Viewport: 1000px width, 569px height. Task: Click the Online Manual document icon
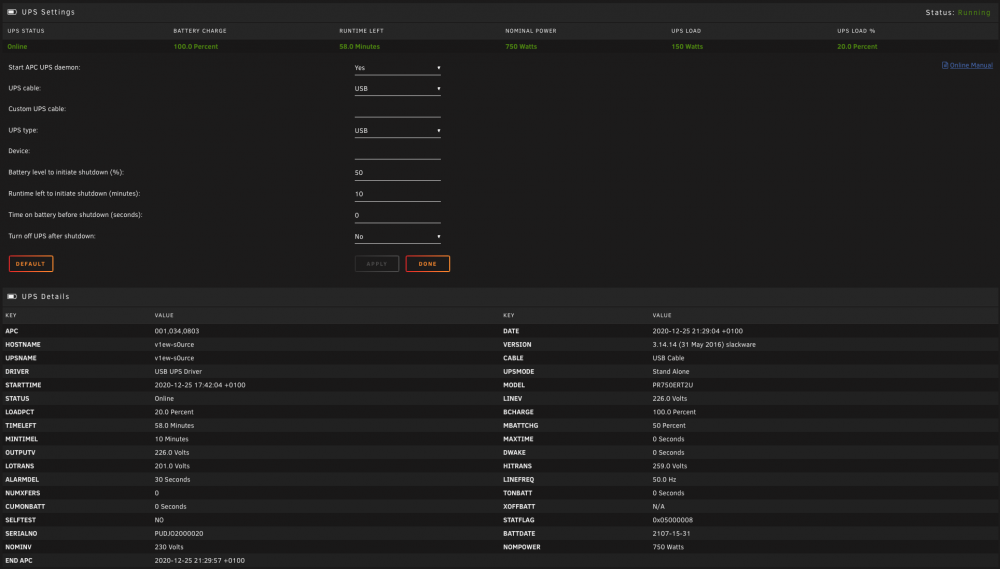click(945, 65)
